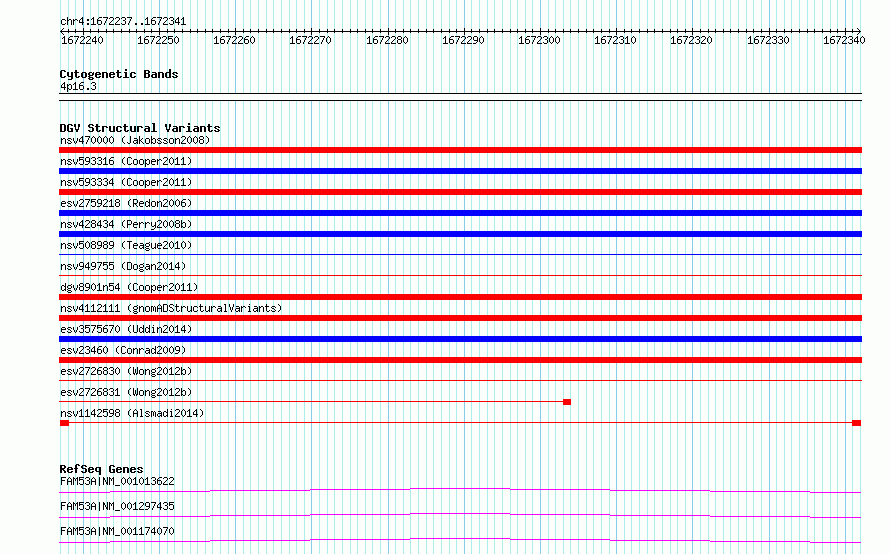Select the Cytogenetic Bands track title
Image resolution: width=890 pixels, height=554 pixels.
tap(119, 74)
